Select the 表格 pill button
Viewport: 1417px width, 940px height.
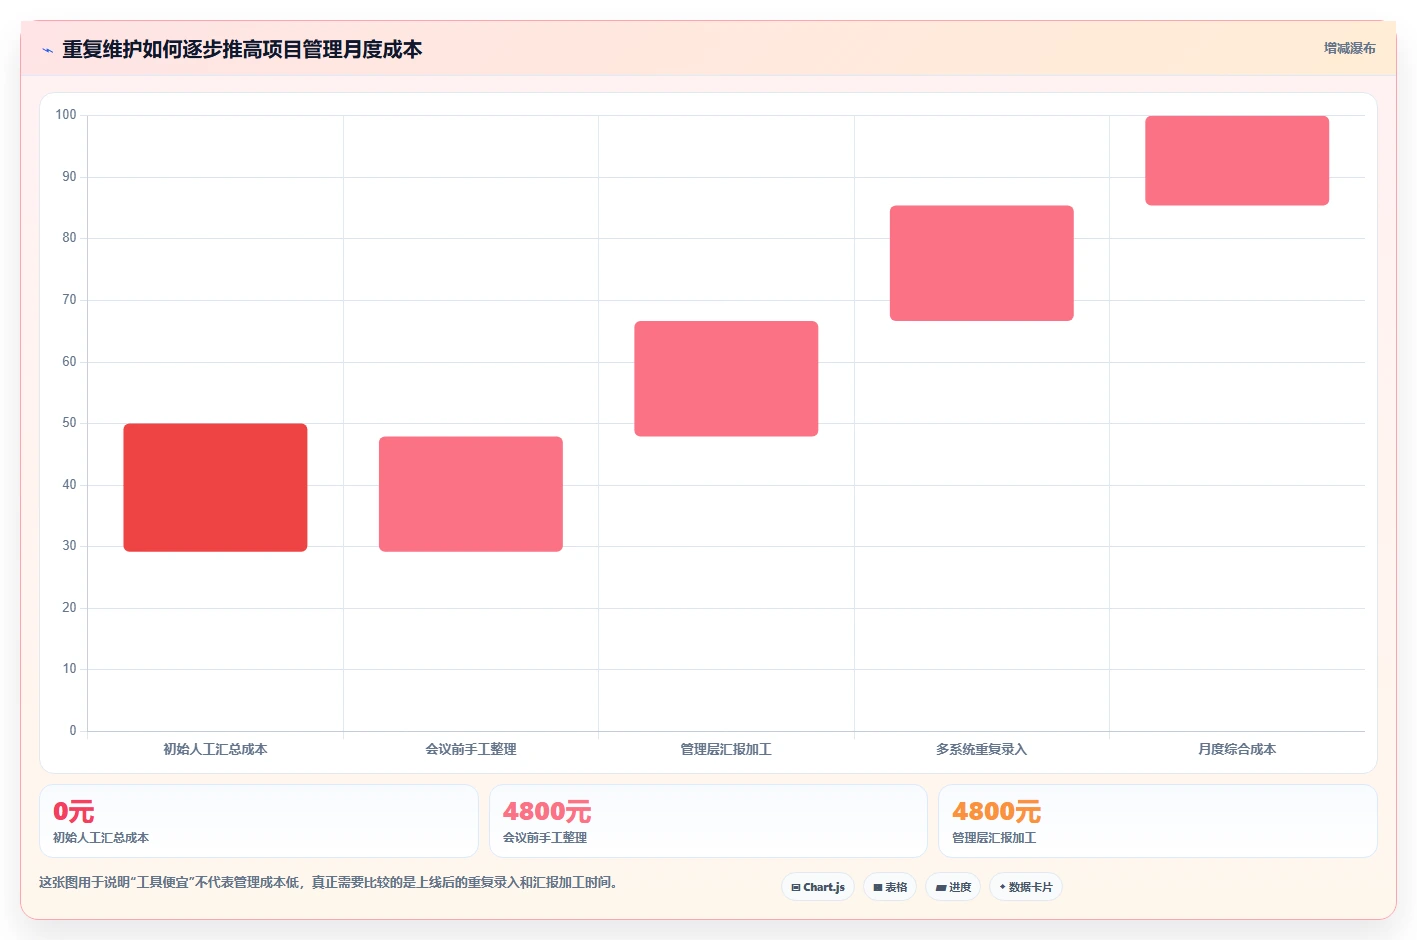pyautogui.click(x=890, y=887)
